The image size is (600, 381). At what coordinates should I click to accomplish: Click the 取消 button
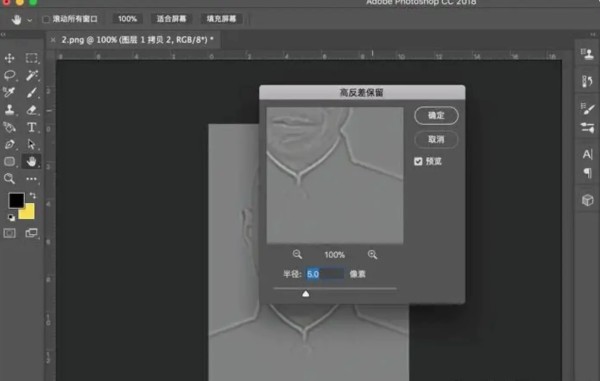click(436, 139)
